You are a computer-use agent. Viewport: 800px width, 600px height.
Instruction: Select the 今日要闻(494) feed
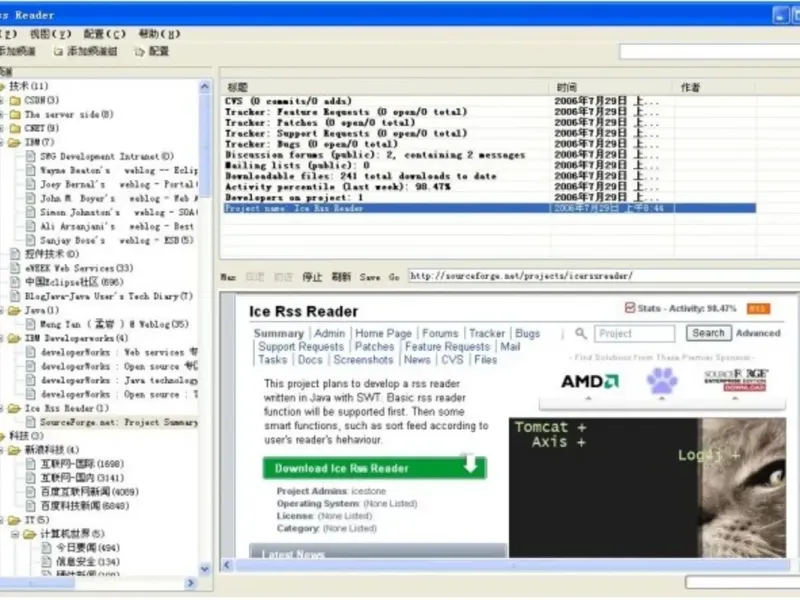coord(88,548)
